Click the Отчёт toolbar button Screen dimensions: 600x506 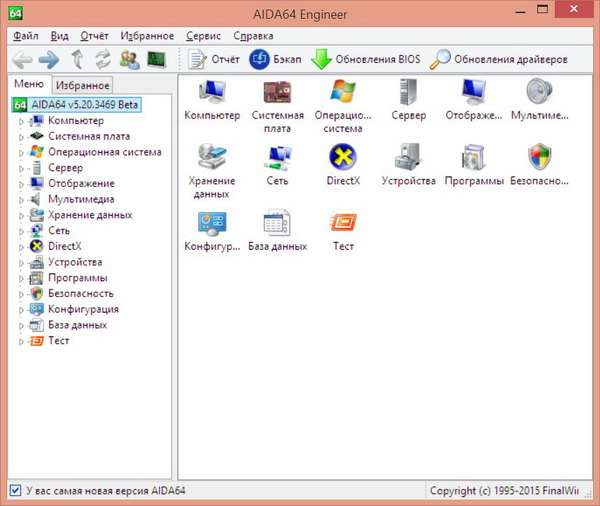(x=213, y=60)
